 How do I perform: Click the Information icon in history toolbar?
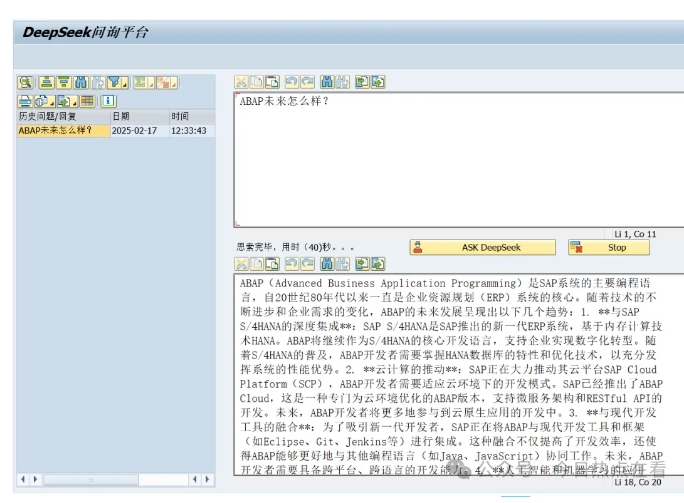click(108, 101)
